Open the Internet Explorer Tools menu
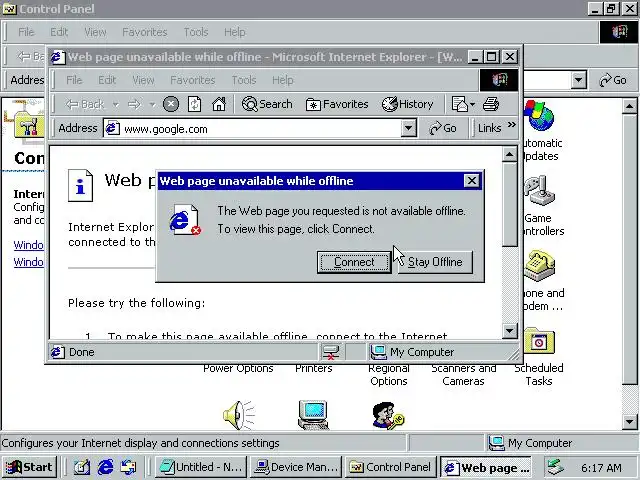640x480 pixels. [244, 80]
